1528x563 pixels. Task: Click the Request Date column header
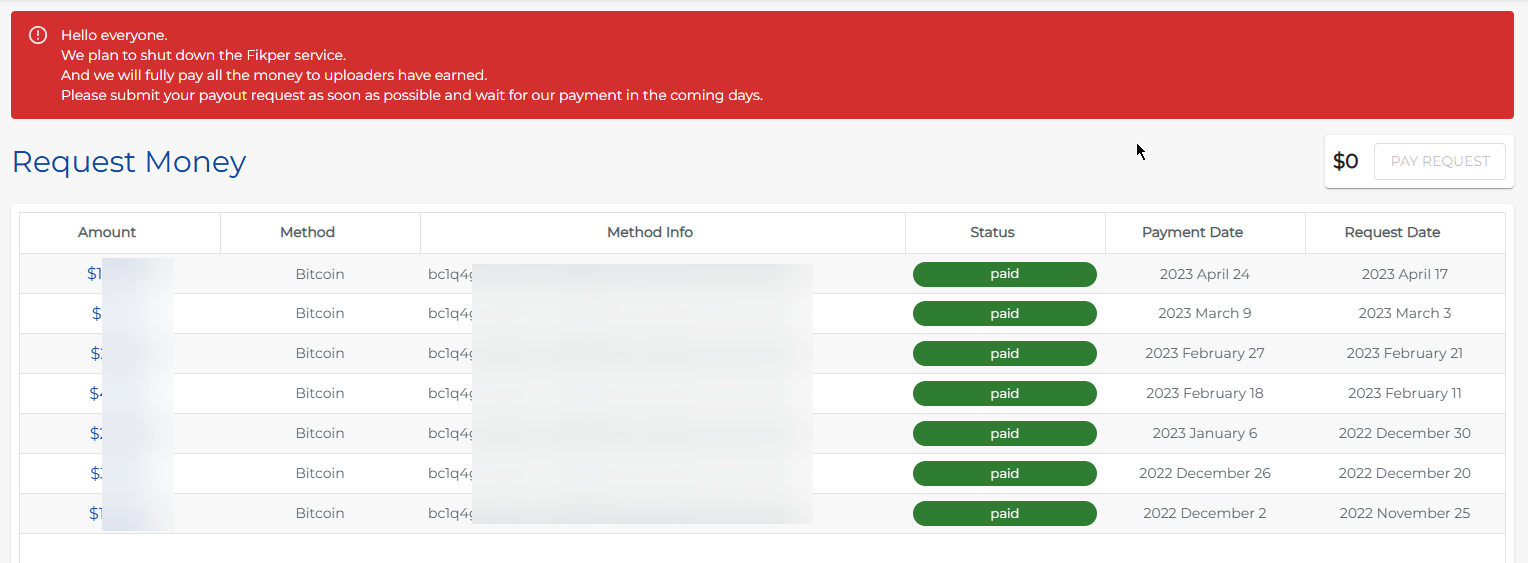click(x=1392, y=232)
